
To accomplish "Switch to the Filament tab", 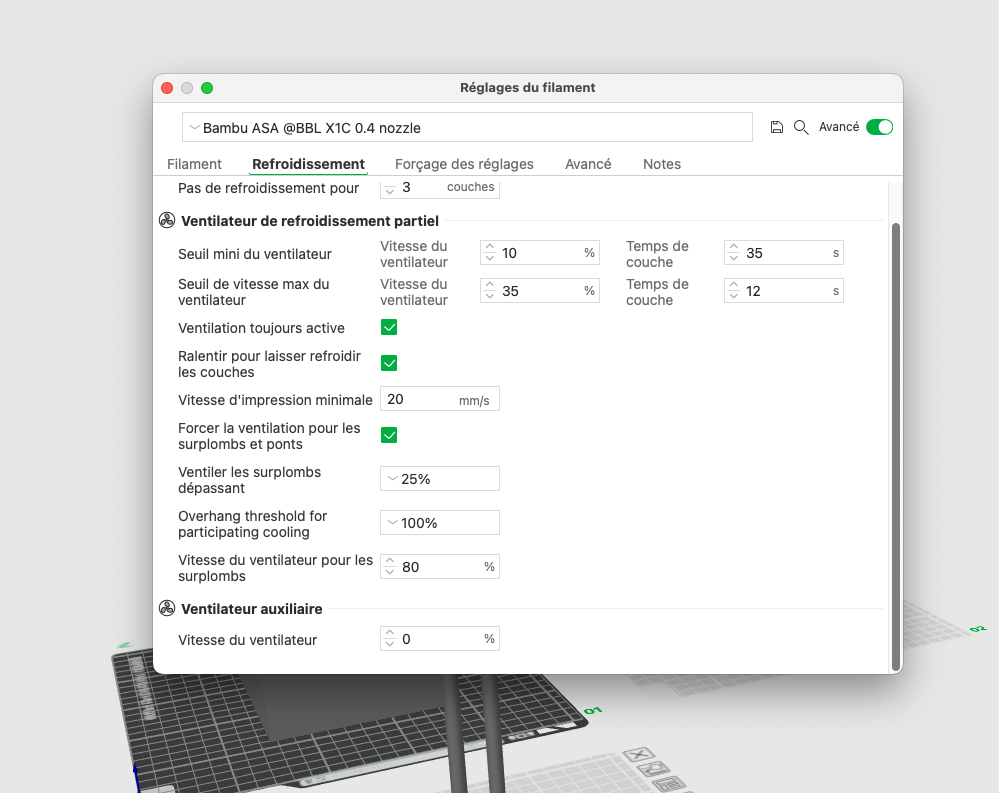I will 194,164.
